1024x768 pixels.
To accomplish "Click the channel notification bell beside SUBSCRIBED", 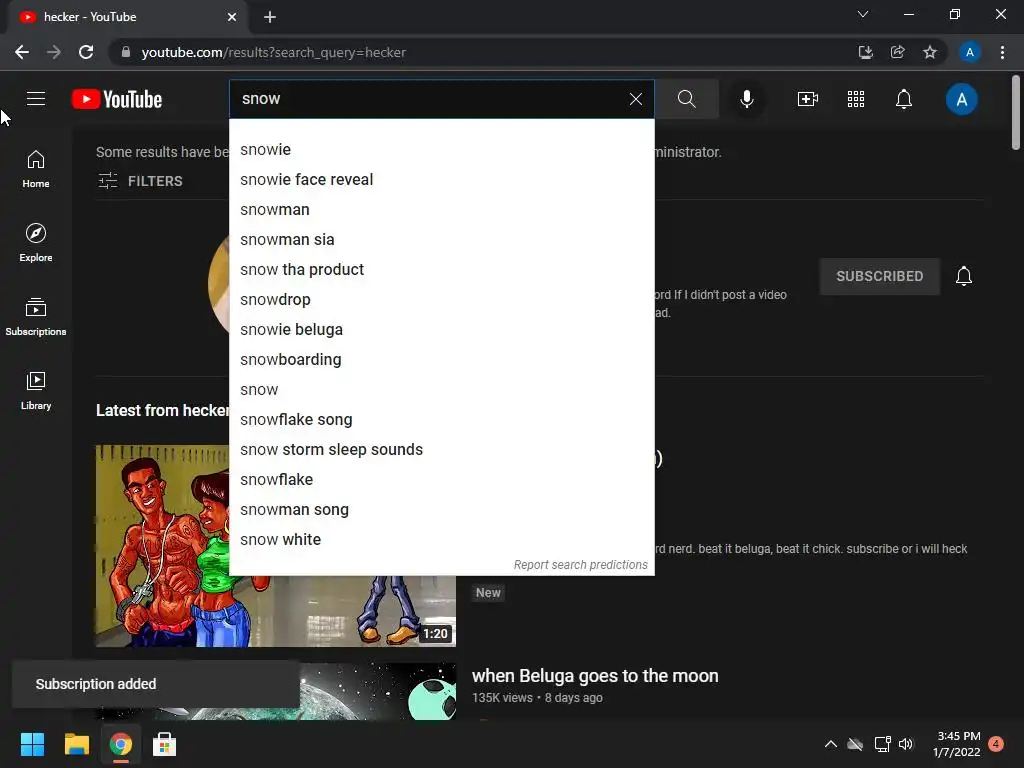I will pos(964,276).
